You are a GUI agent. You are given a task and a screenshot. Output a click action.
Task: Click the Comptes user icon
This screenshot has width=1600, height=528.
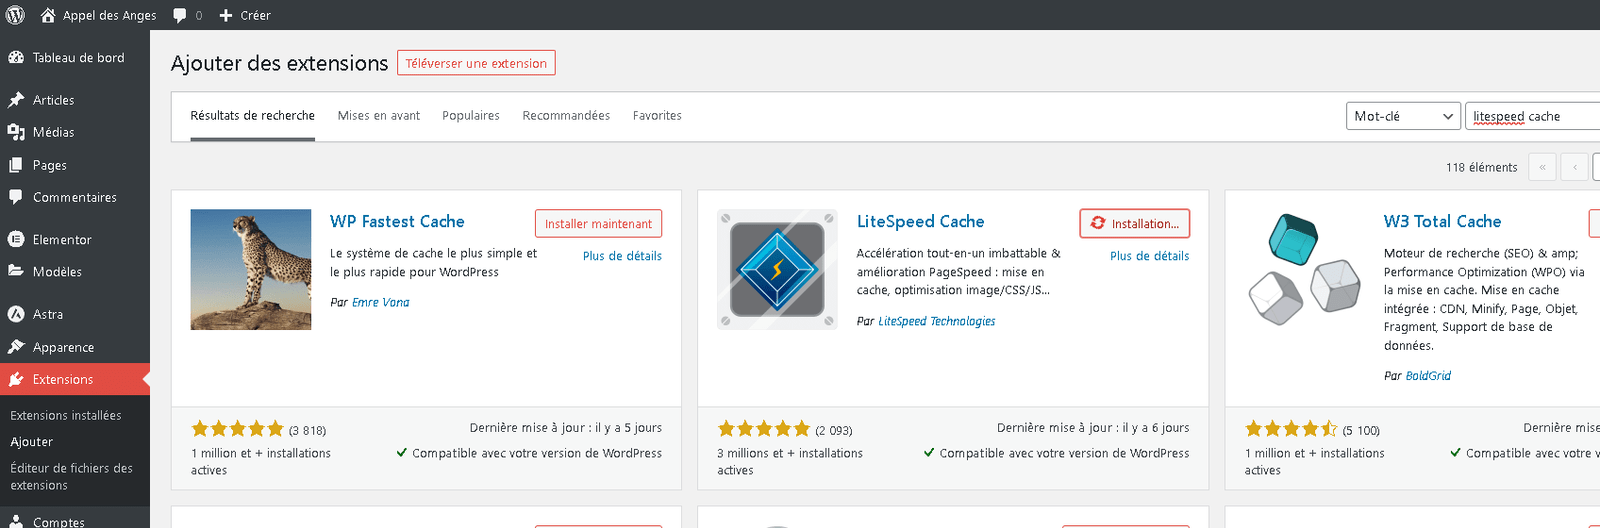[16, 522]
